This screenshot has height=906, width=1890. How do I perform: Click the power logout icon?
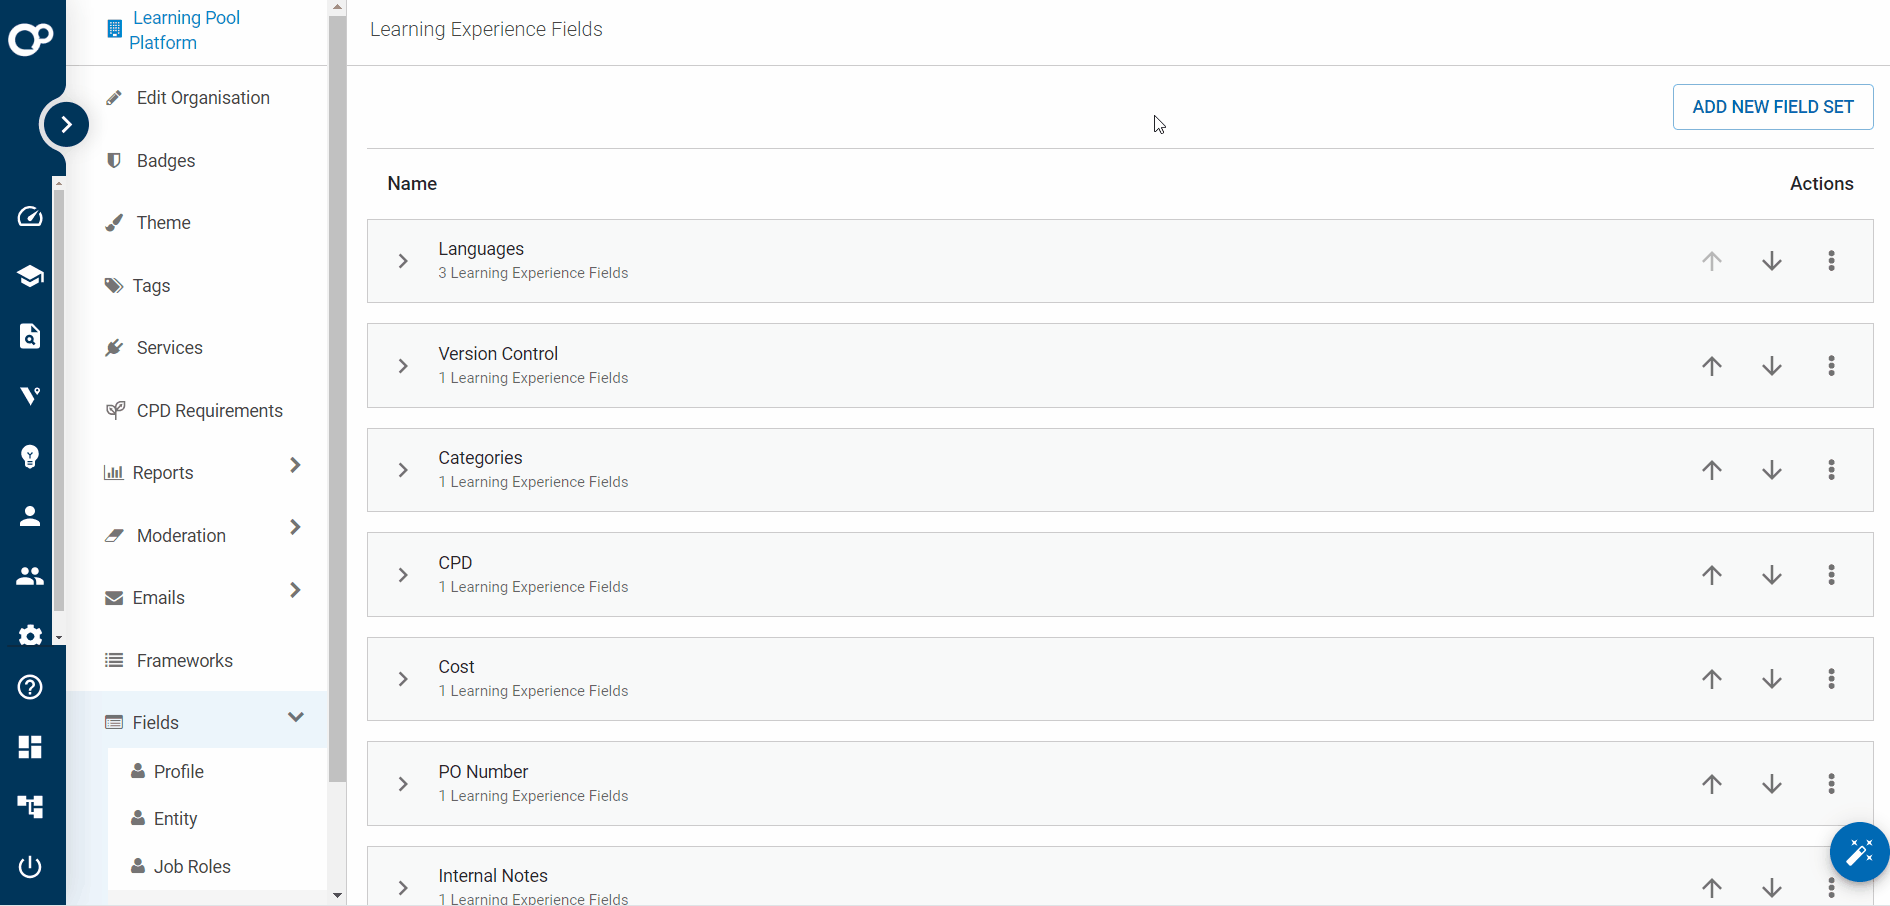[30, 867]
